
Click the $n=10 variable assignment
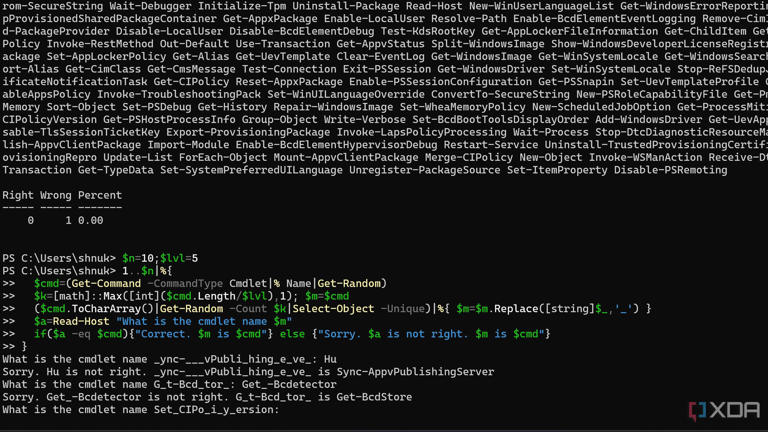point(138,258)
